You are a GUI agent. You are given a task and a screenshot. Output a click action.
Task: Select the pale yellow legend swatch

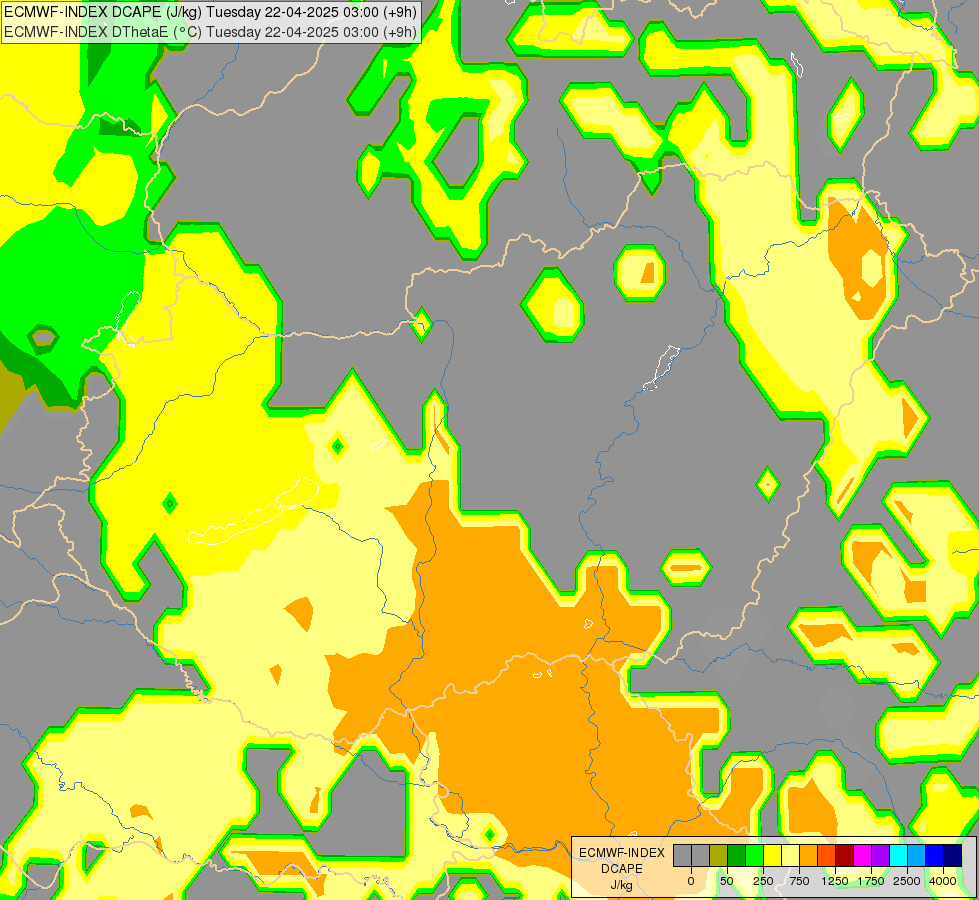pyautogui.click(x=790, y=856)
